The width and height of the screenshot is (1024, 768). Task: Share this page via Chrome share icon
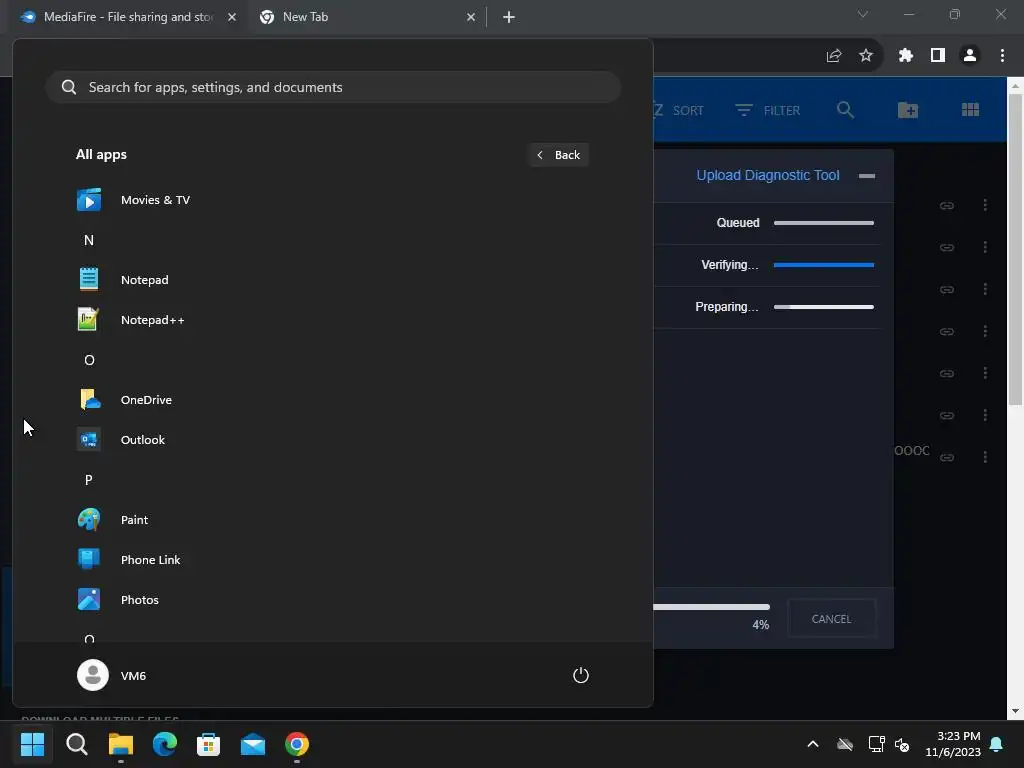(x=834, y=56)
